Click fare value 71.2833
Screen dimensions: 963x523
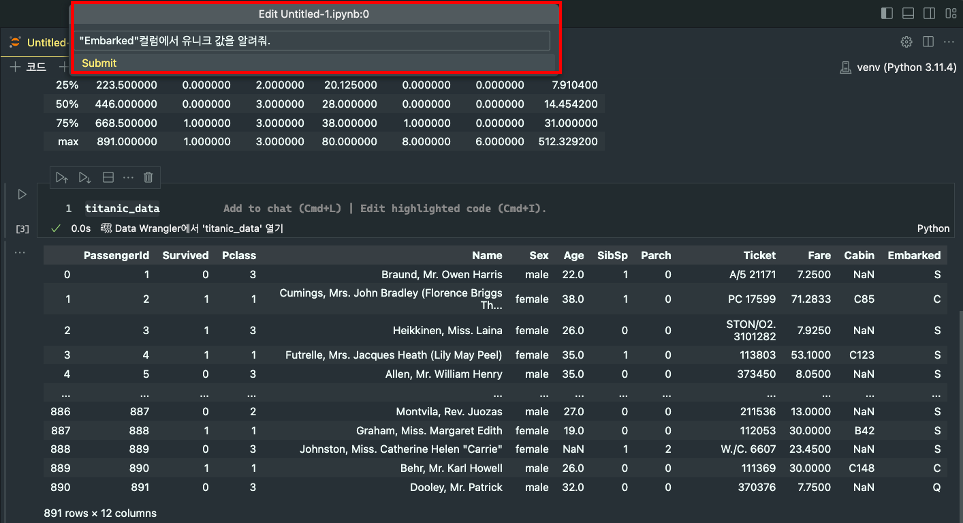tap(811, 299)
